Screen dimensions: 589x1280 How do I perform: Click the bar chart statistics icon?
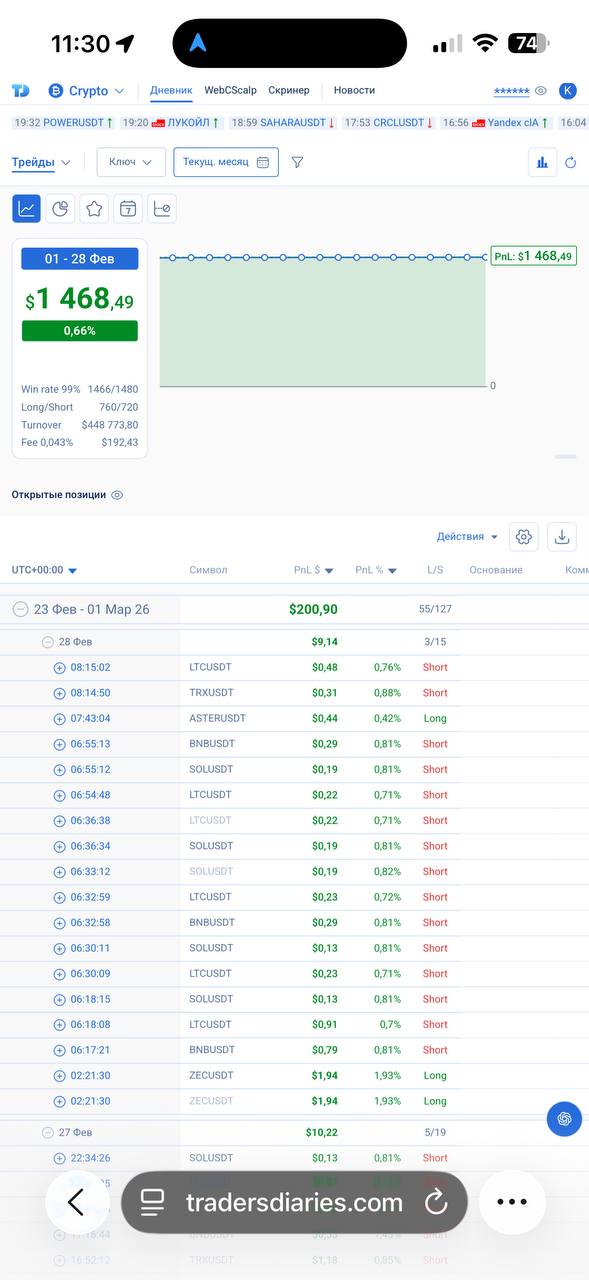tap(543, 162)
